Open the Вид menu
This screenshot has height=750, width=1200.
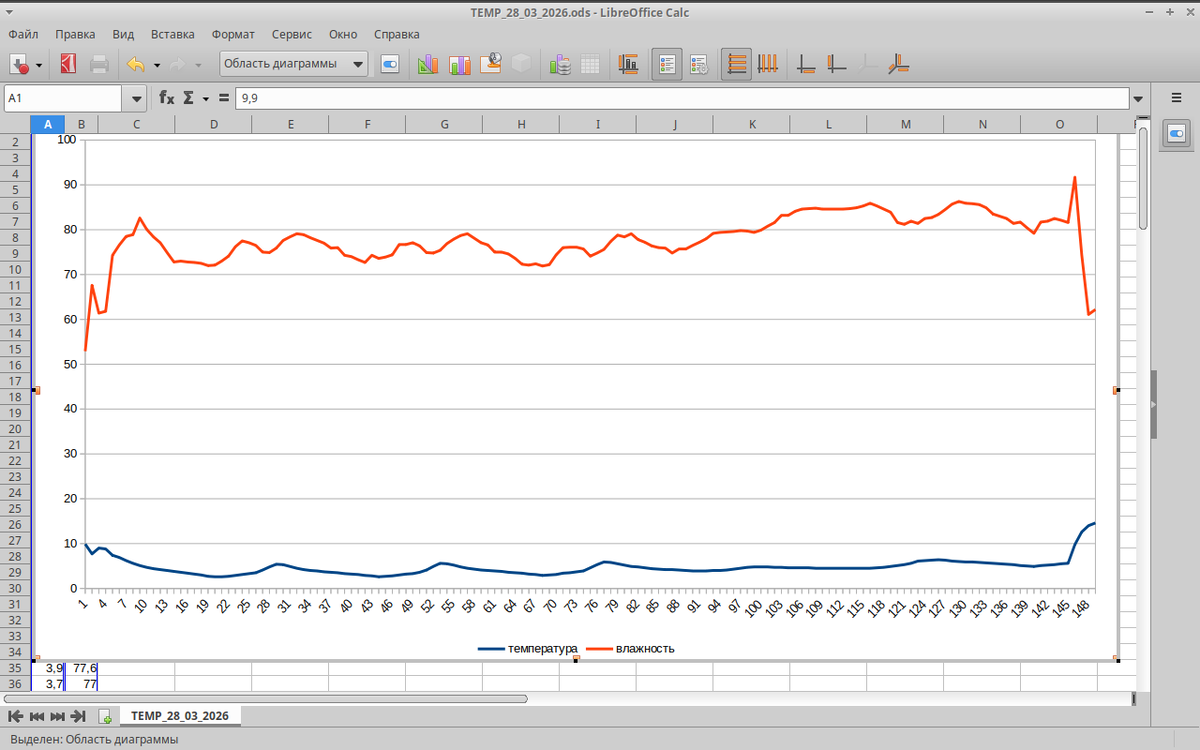click(x=123, y=34)
